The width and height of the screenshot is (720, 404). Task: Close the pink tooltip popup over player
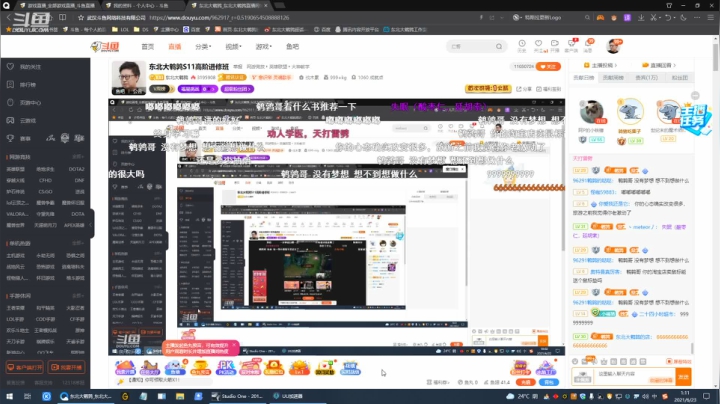pyautogui.click(x=234, y=345)
